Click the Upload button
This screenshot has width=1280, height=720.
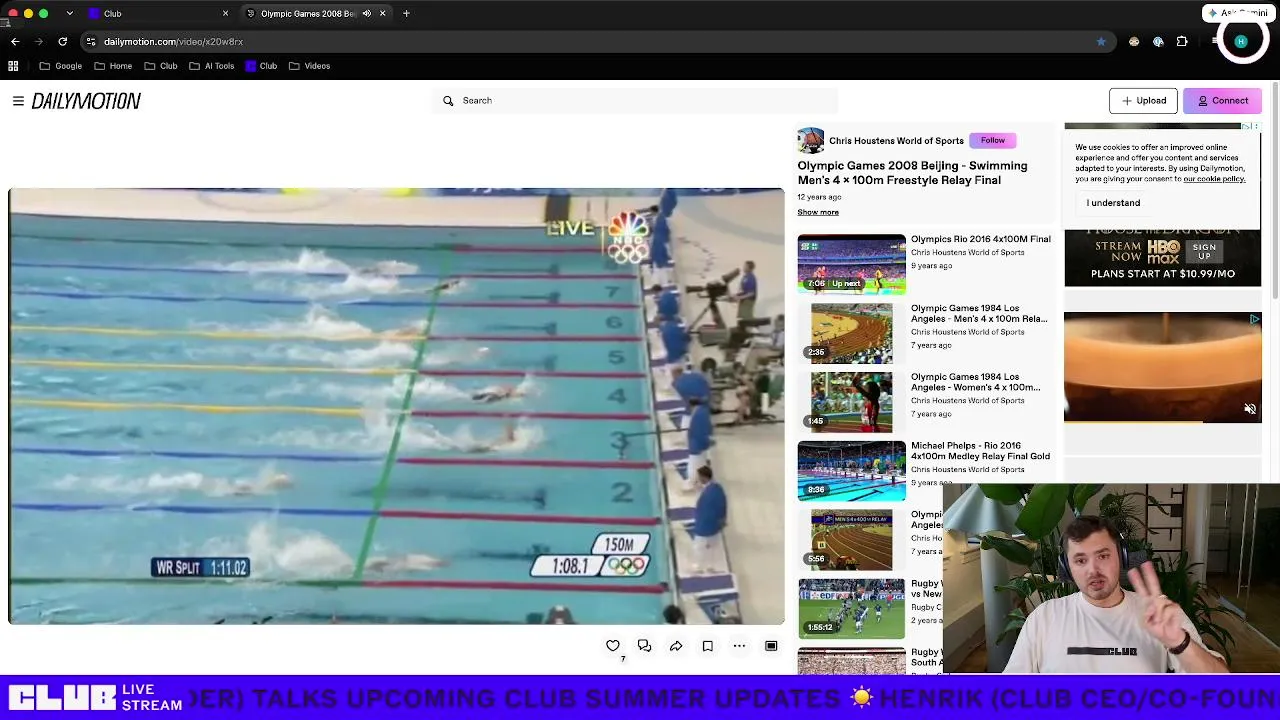tap(1143, 101)
